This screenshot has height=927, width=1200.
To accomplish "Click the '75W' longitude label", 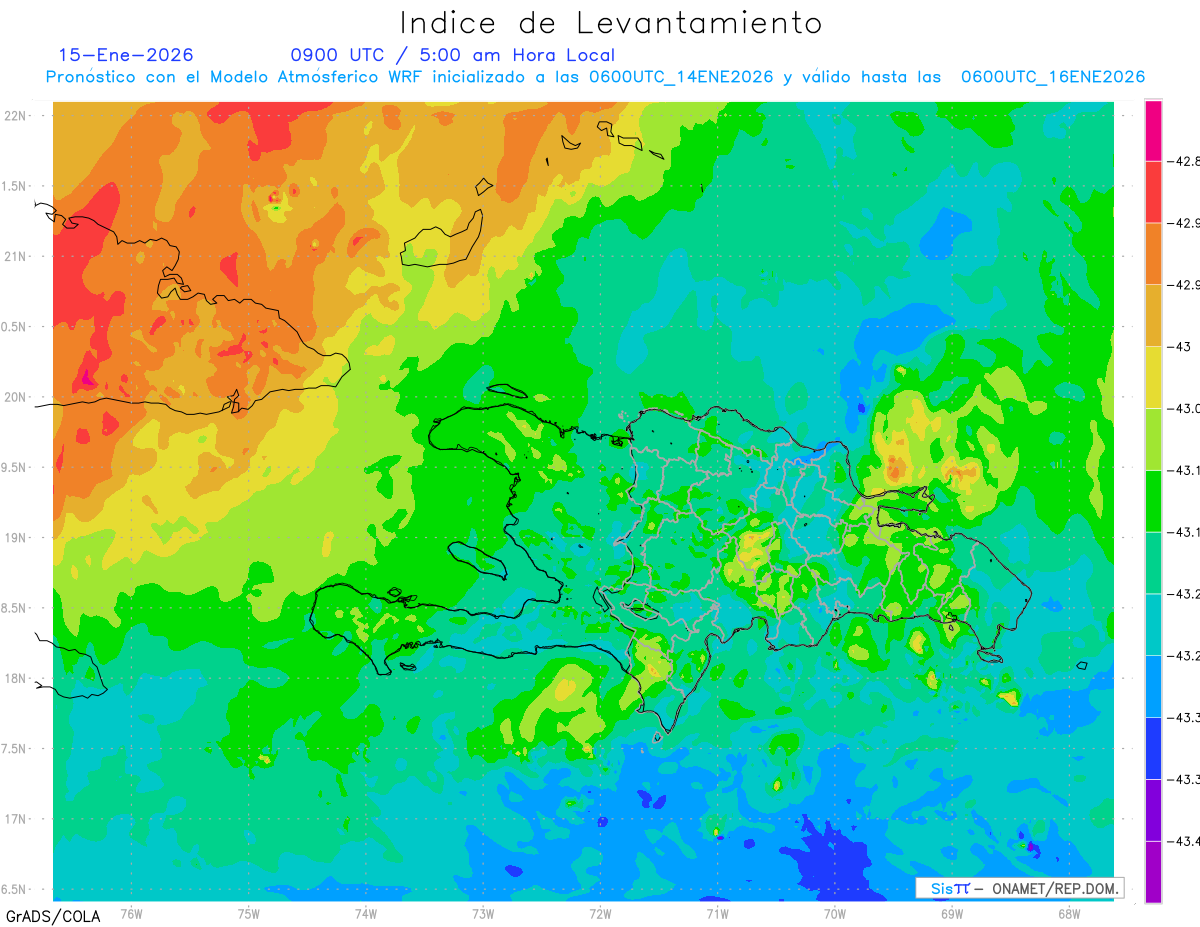I will click(x=249, y=912).
